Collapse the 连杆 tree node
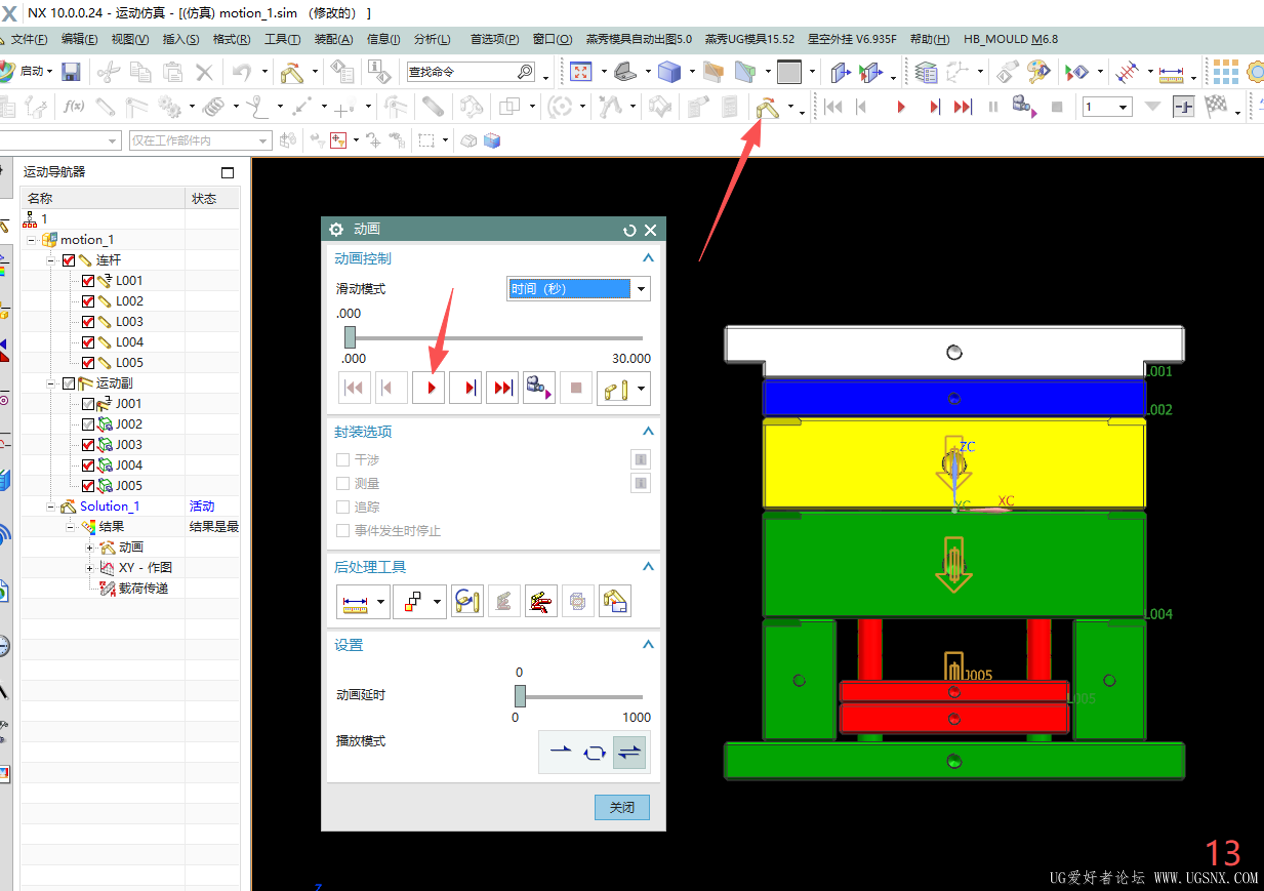The image size is (1264, 891). coord(51,260)
